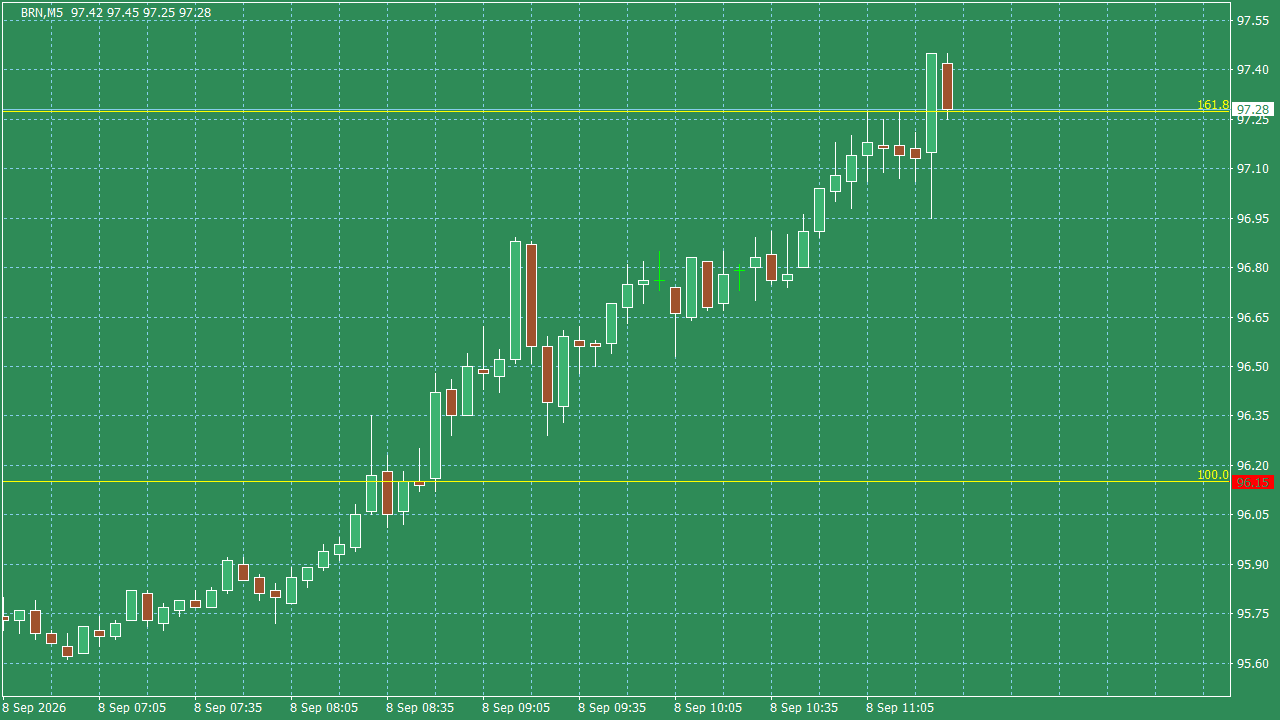Screen dimensions: 1280x720
Task: Click the 95.90 price axis label
Action: [x=1253, y=565]
